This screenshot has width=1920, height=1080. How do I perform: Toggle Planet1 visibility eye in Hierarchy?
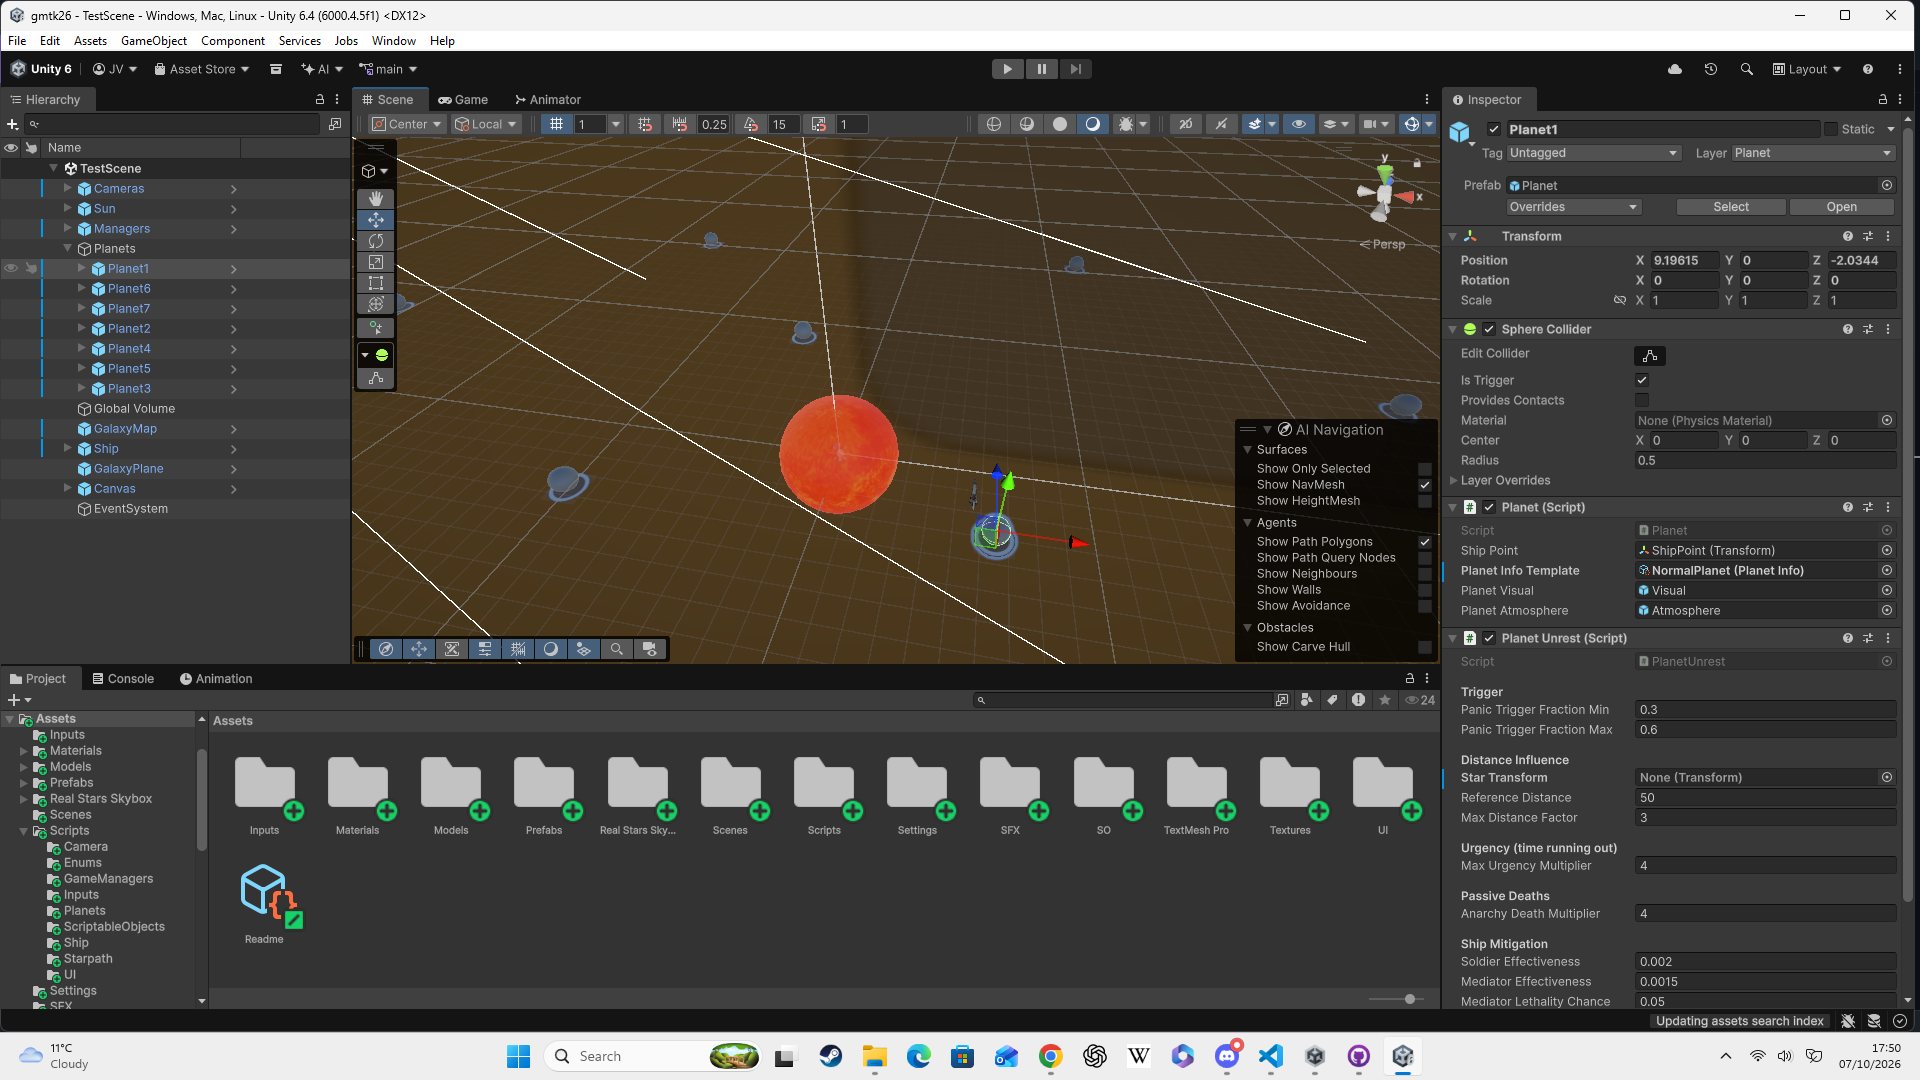(11, 269)
